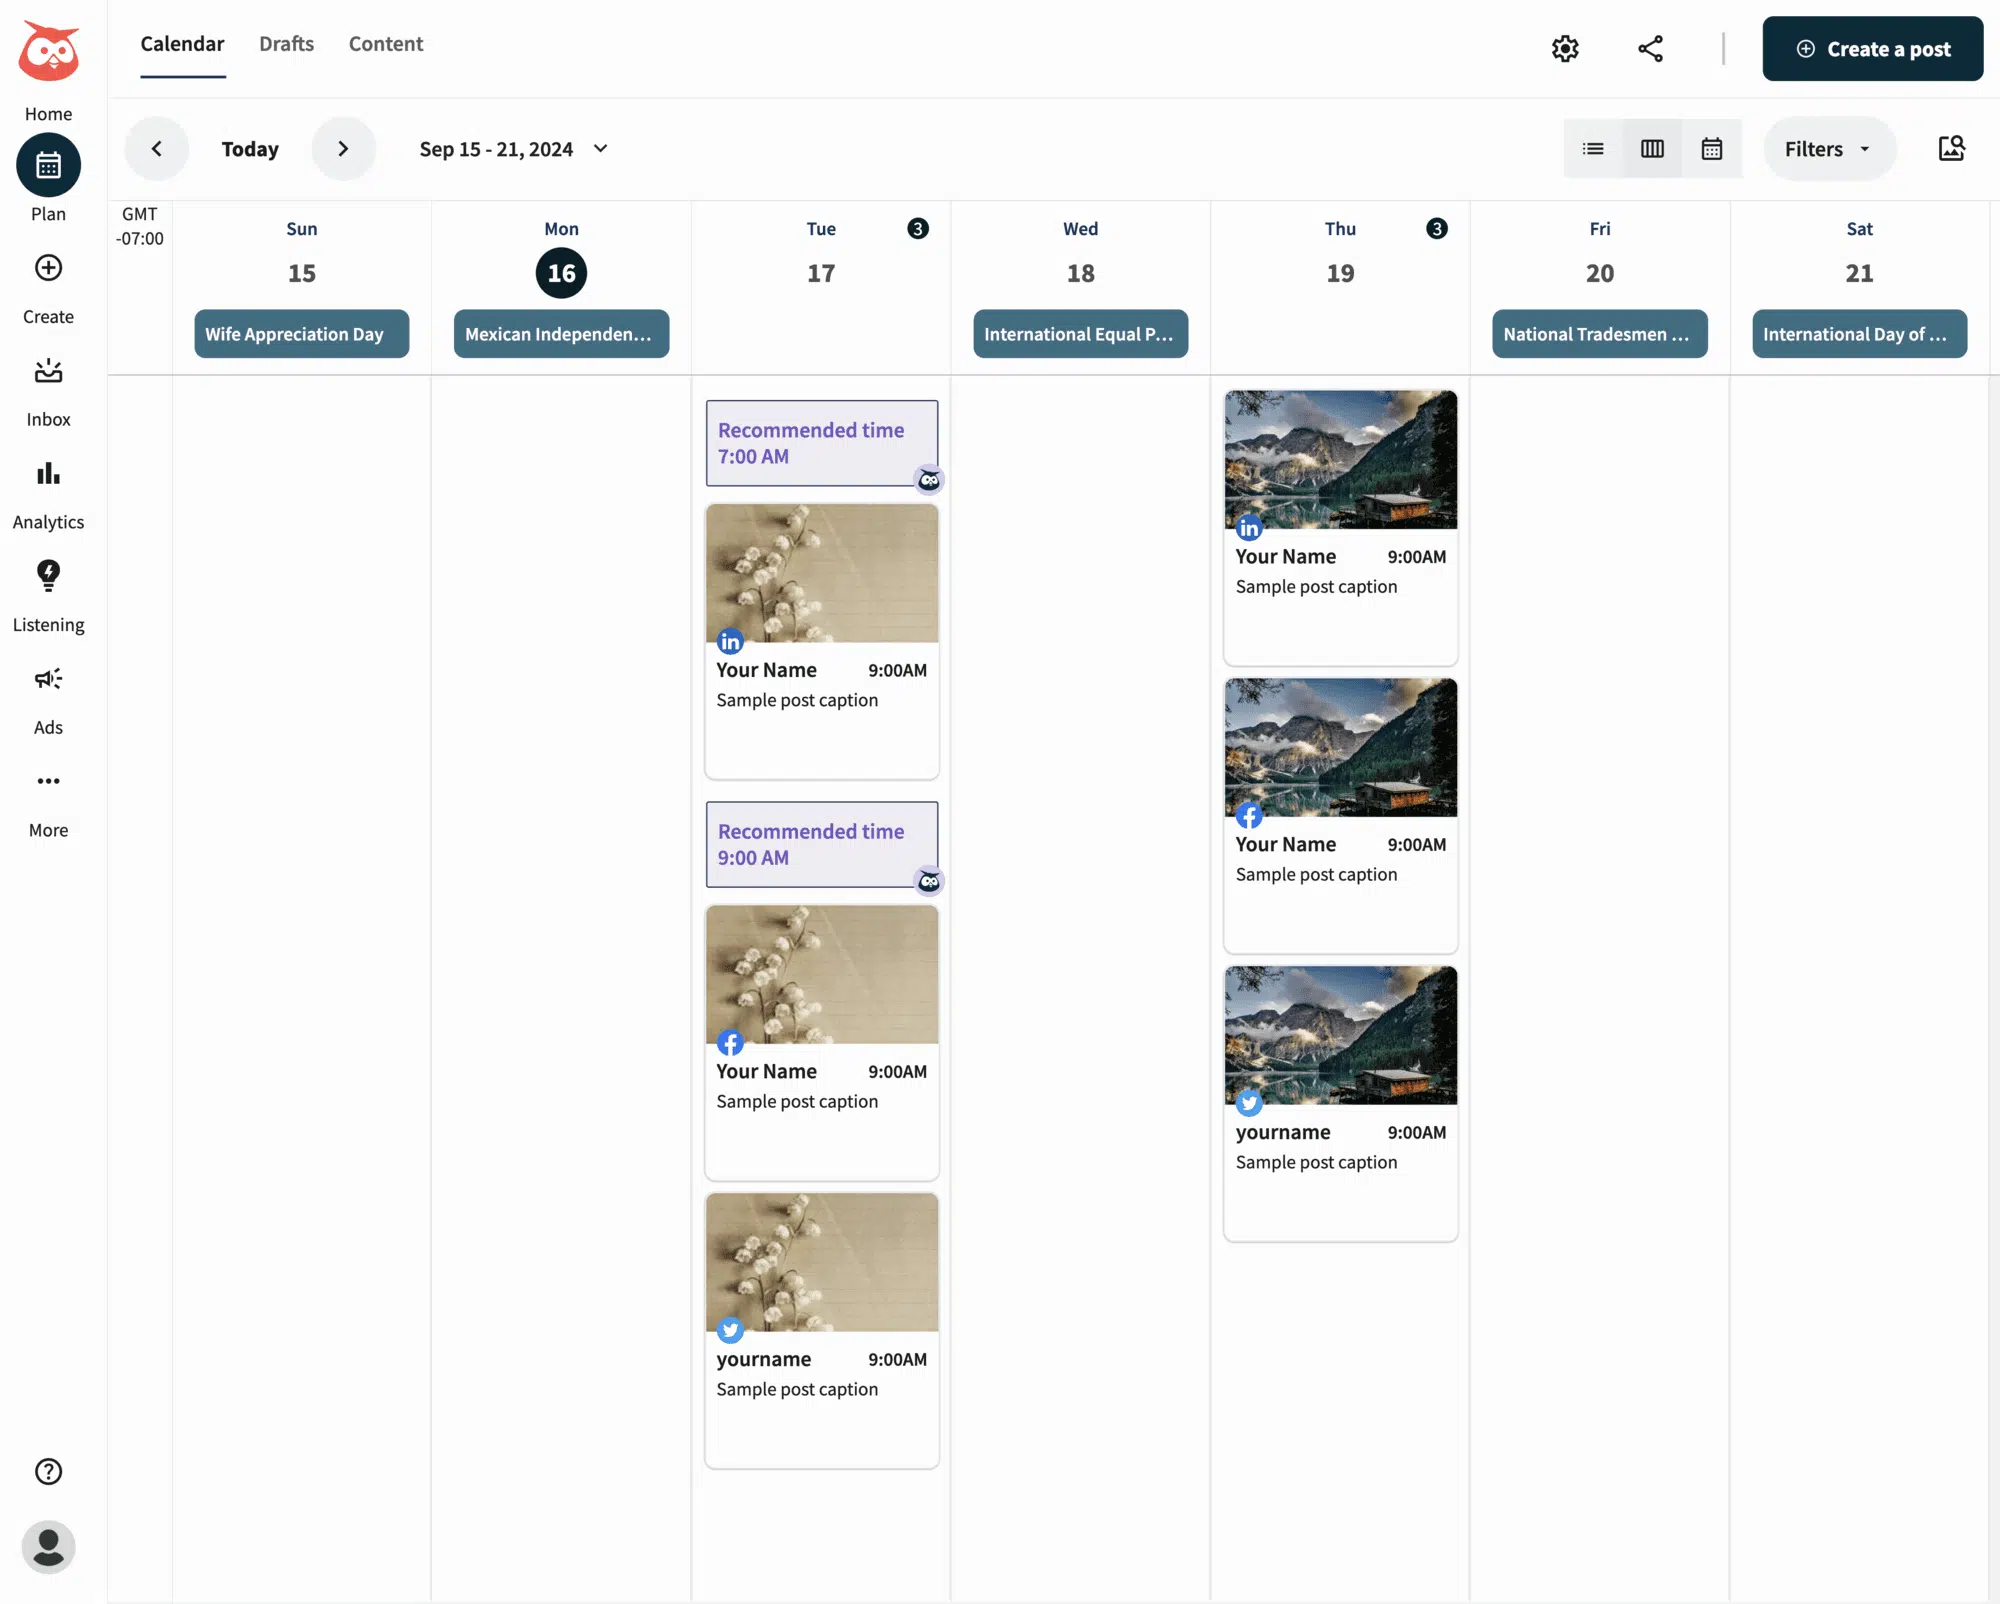Open the Ads megaphone icon
The height and width of the screenshot is (1604, 2000).
[x=48, y=679]
